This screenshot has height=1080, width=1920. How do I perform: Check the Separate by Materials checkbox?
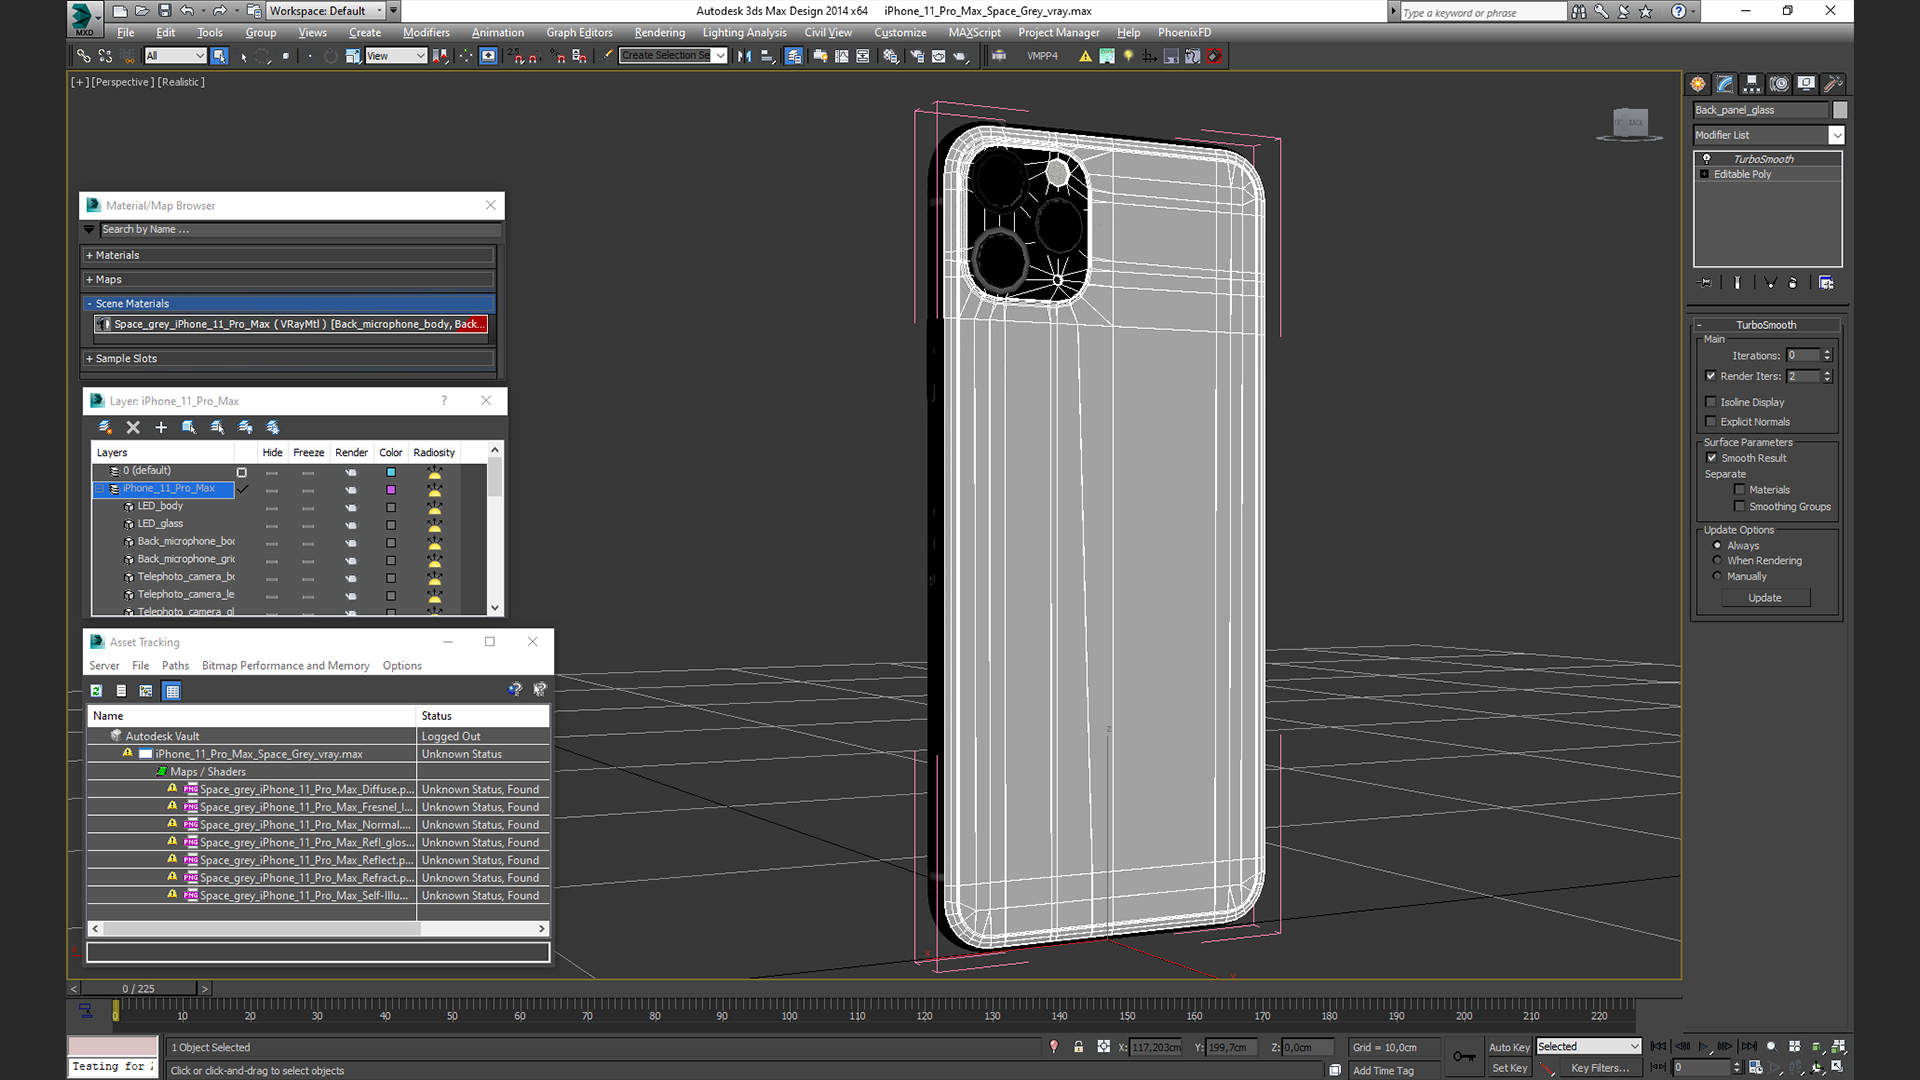pos(1740,490)
